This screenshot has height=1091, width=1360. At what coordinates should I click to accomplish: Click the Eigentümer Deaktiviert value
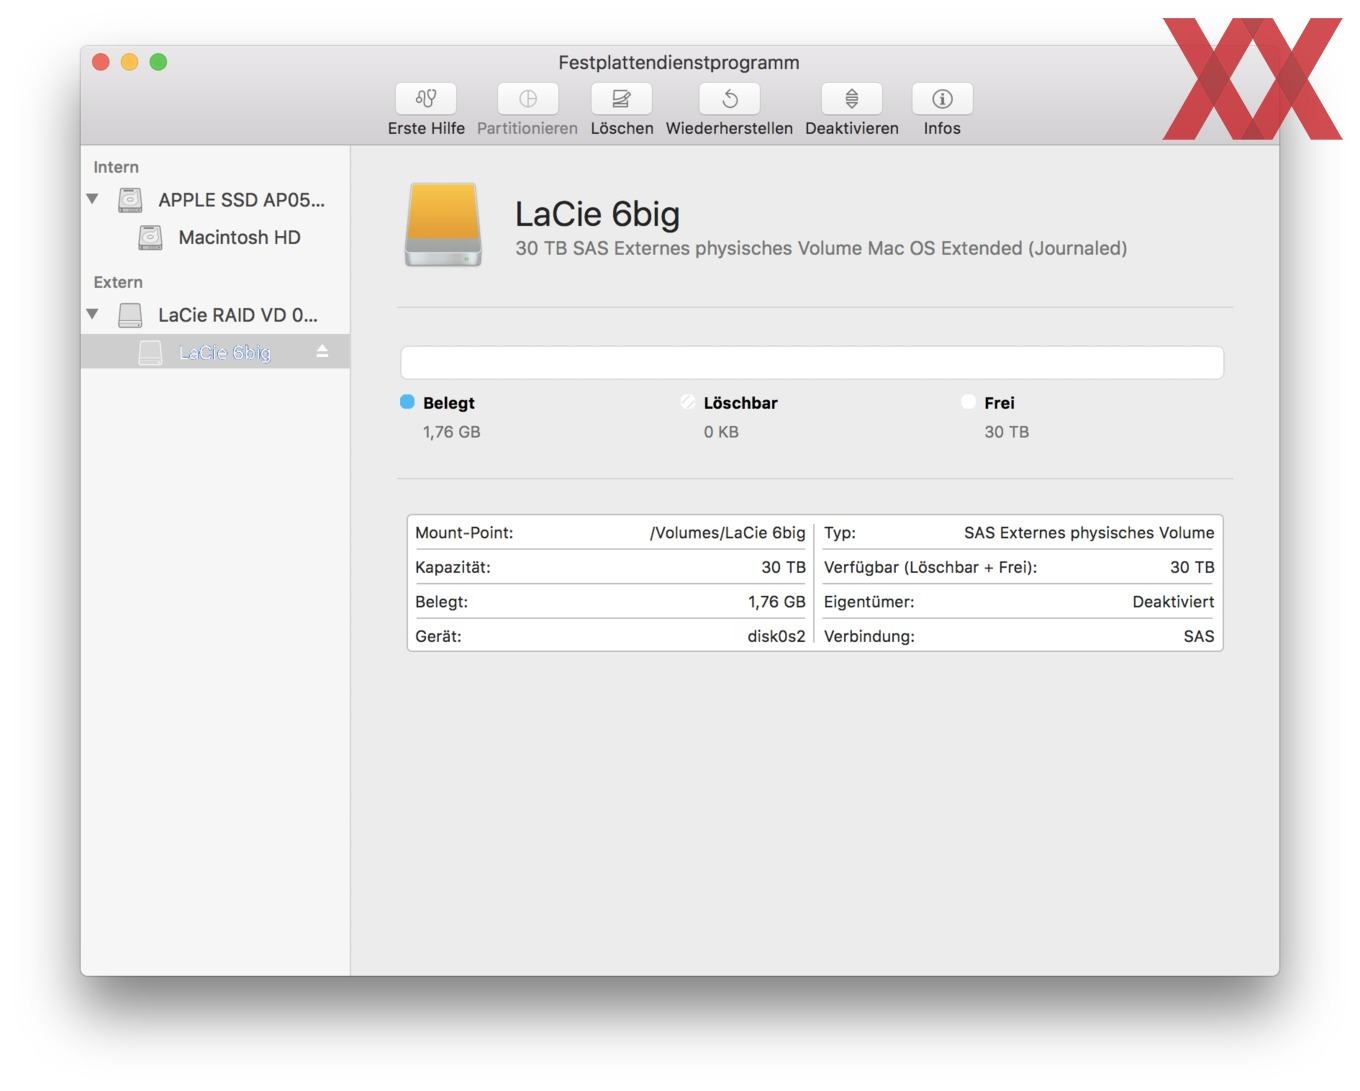click(1173, 602)
